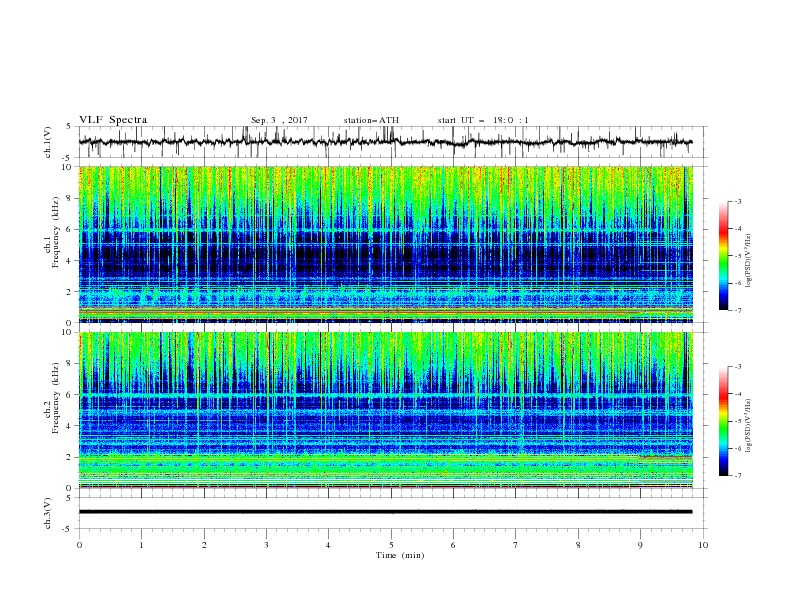Click inside the ch.1 spectrogram panel
The height and width of the screenshot is (612, 792).
(x=386, y=244)
